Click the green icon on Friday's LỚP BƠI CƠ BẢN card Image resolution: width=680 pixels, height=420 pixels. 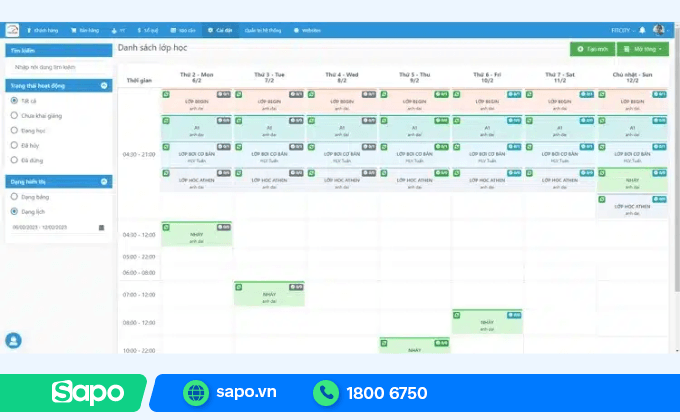[457, 147]
